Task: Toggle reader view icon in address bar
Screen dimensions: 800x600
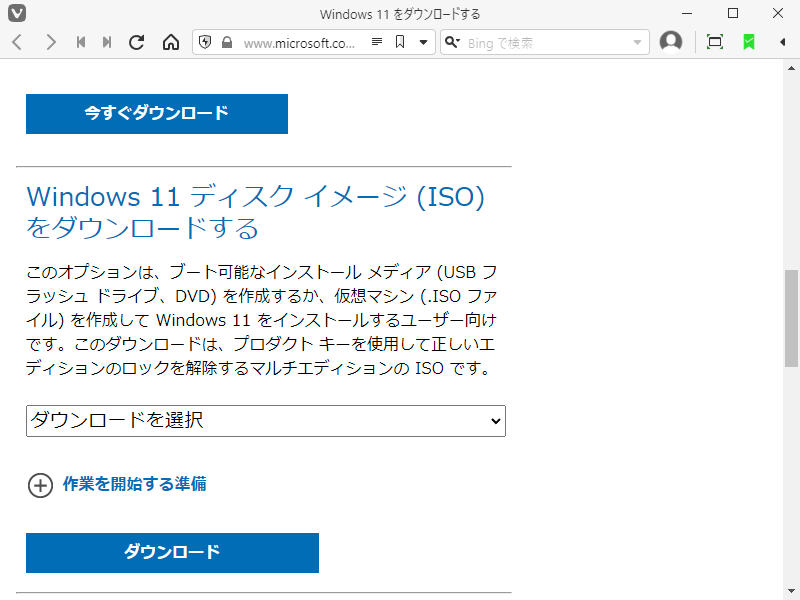Action: point(377,42)
